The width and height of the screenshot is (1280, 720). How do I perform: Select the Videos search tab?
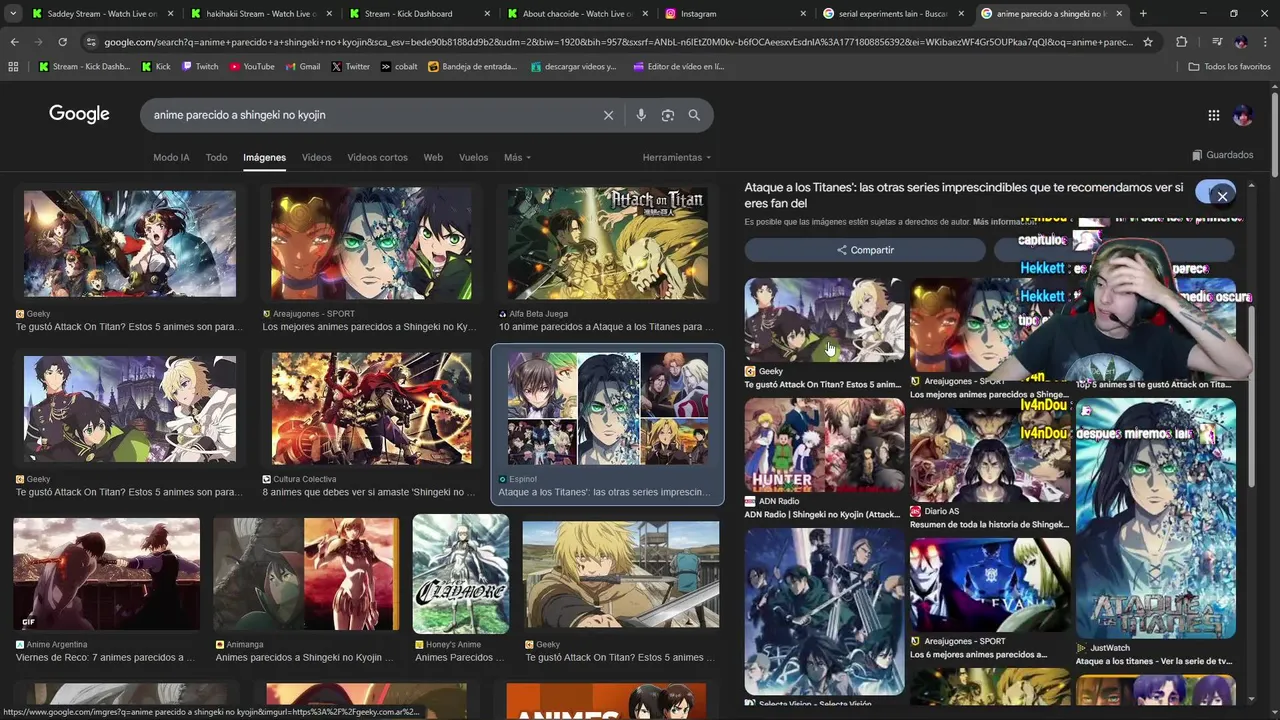coord(316,157)
